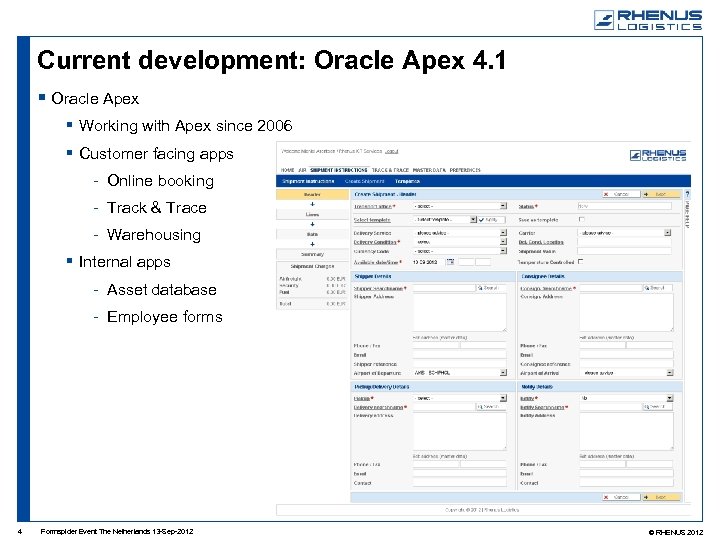Switch to the PREFERENCES tab

pos(465,170)
